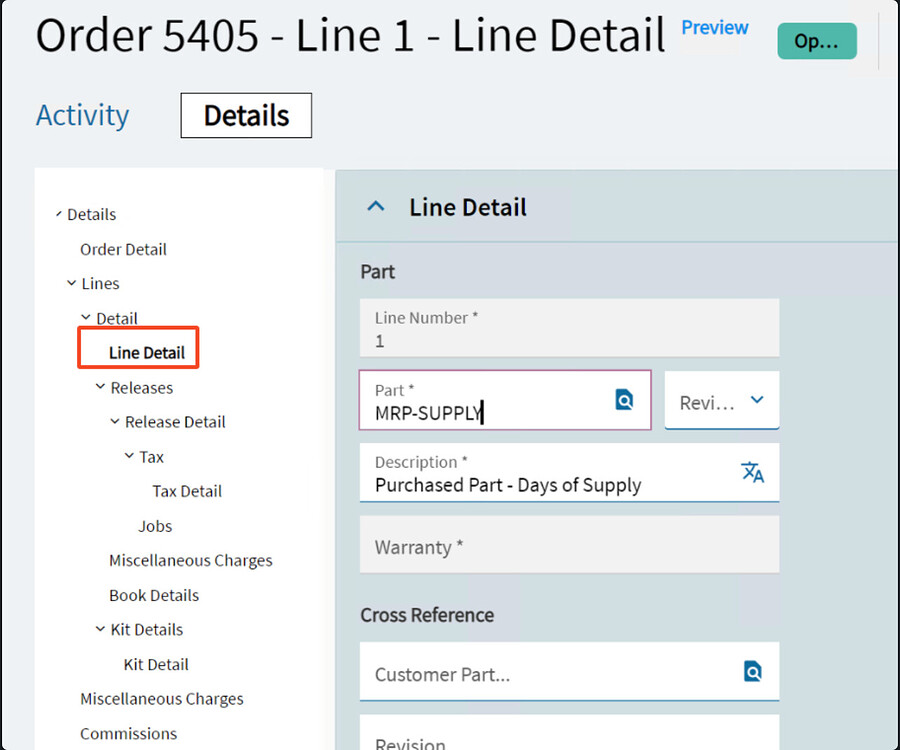900x750 pixels.
Task: Click the teal Op... button
Action: (816, 41)
